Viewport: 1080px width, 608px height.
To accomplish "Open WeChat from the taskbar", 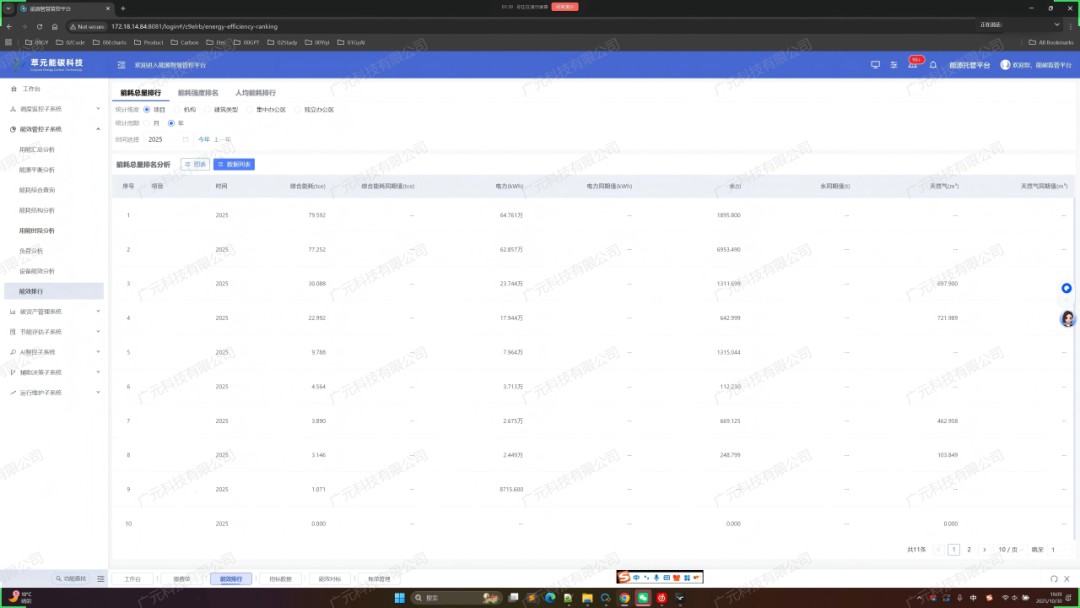I will coord(643,598).
